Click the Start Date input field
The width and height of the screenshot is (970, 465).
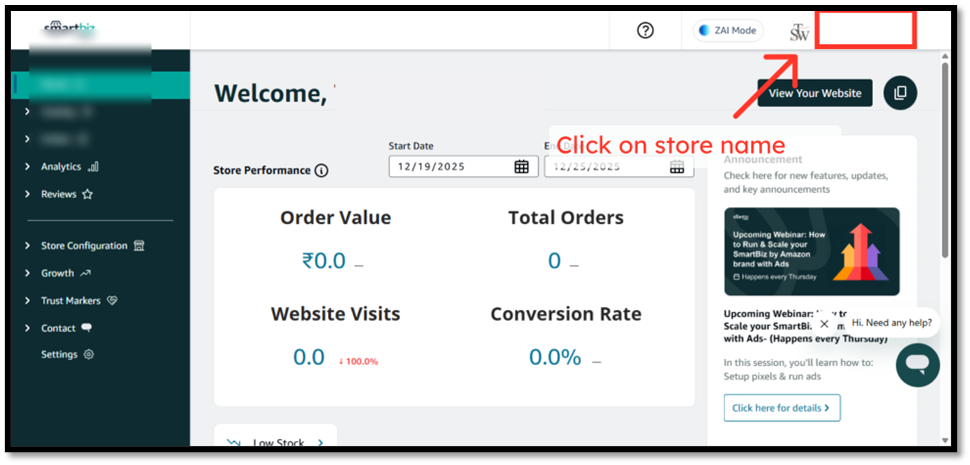tap(452, 167)
